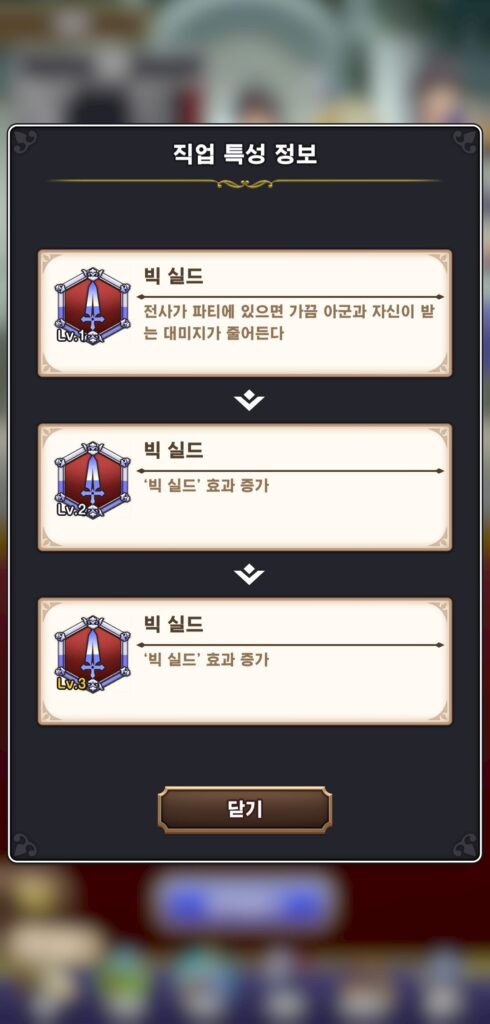
Task: Click the Lv.3 card's '빅 실드' 효과 증가 text
Action: (206, 660)
